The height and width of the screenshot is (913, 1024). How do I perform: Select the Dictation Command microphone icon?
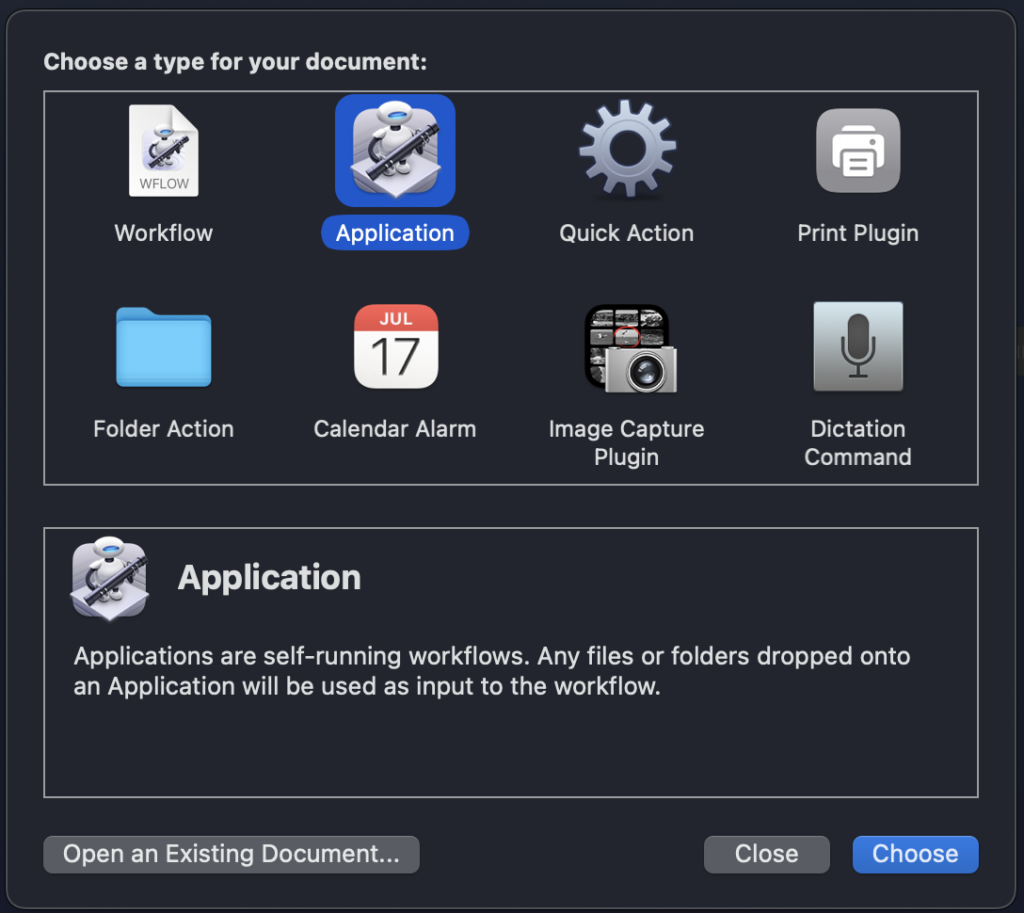click(x=858, y=347)
